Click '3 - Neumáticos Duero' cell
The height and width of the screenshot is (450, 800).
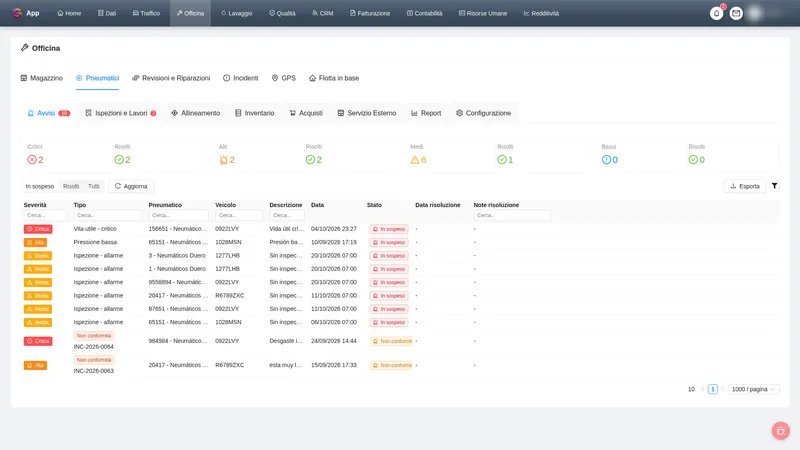coord(177,256)
